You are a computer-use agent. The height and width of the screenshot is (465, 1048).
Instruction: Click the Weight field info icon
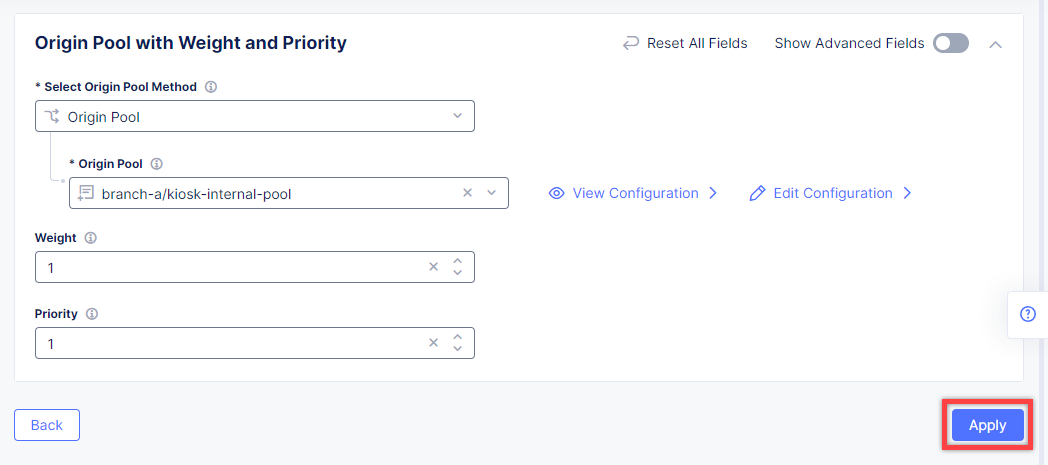tap(90, 238)
